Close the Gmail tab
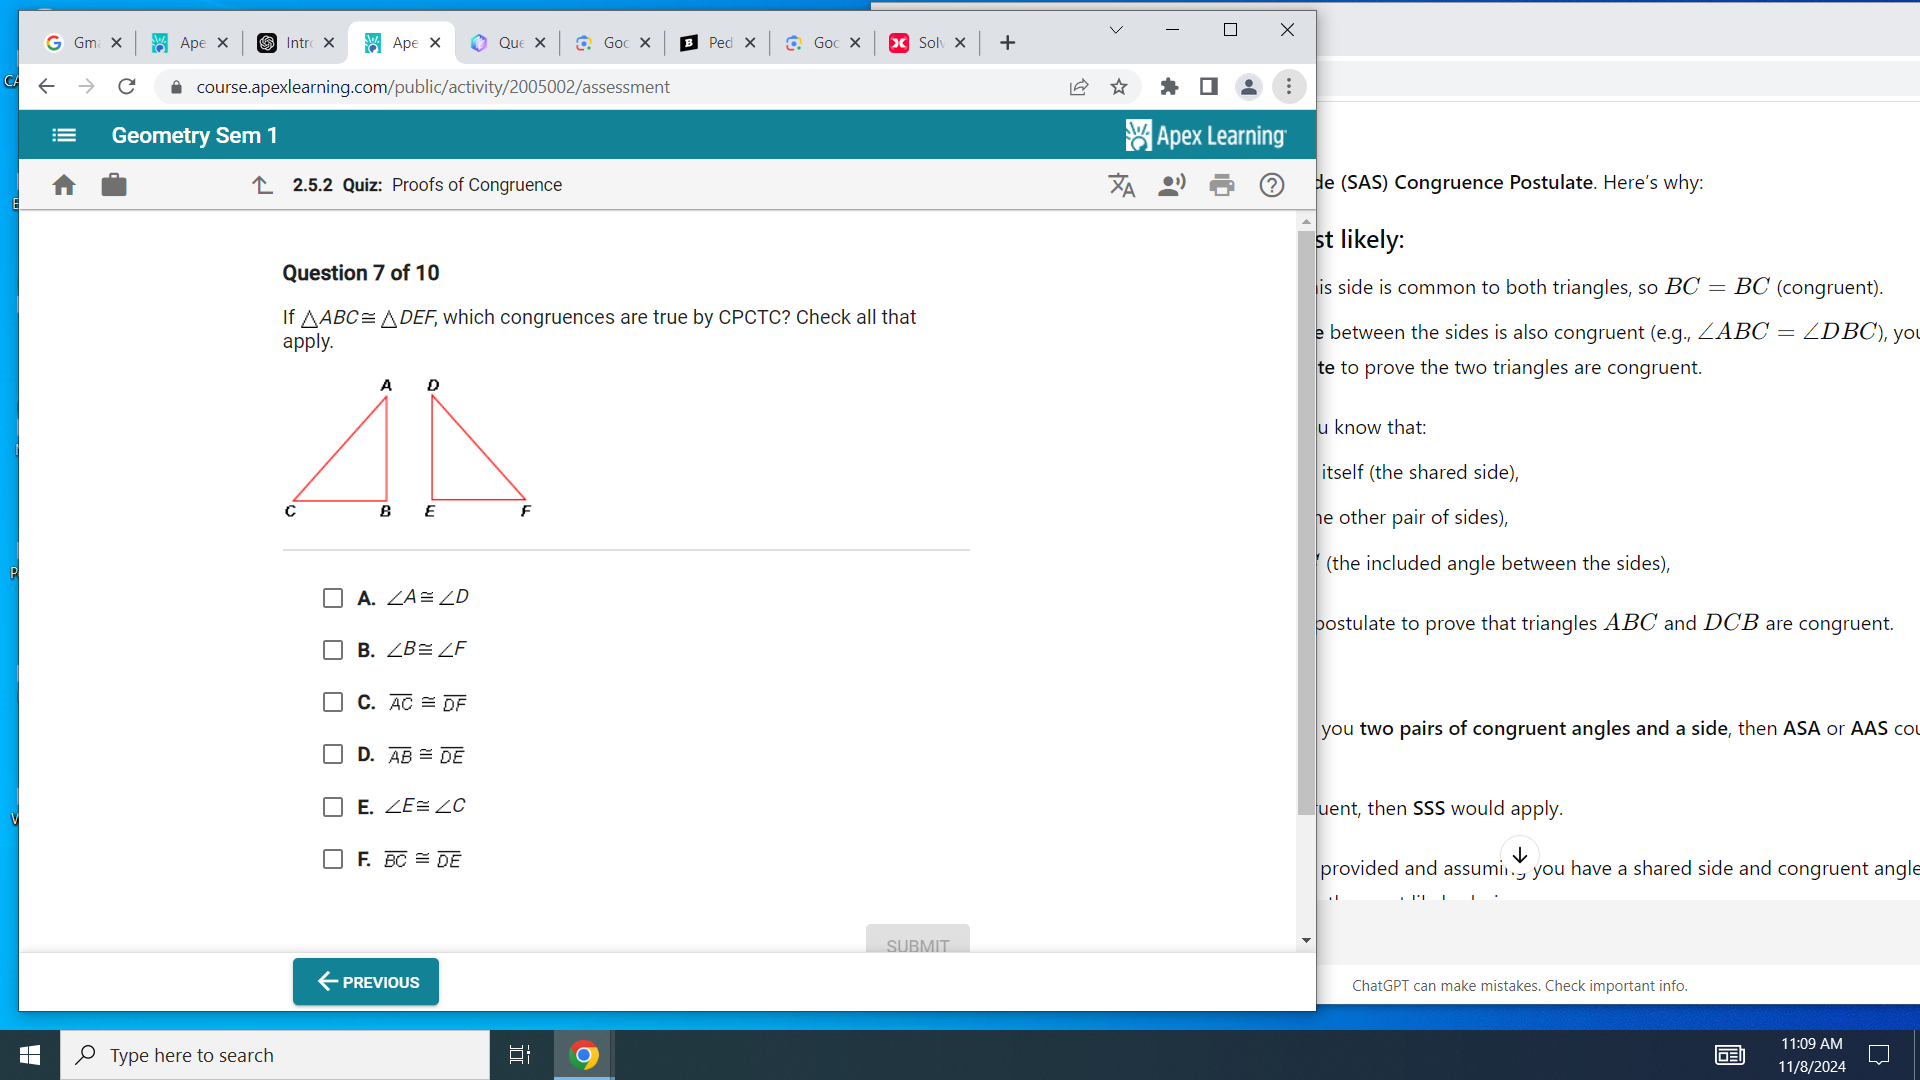This screenshot has height=1080, width=1920. pyautogui.click(x=116, y=43)
